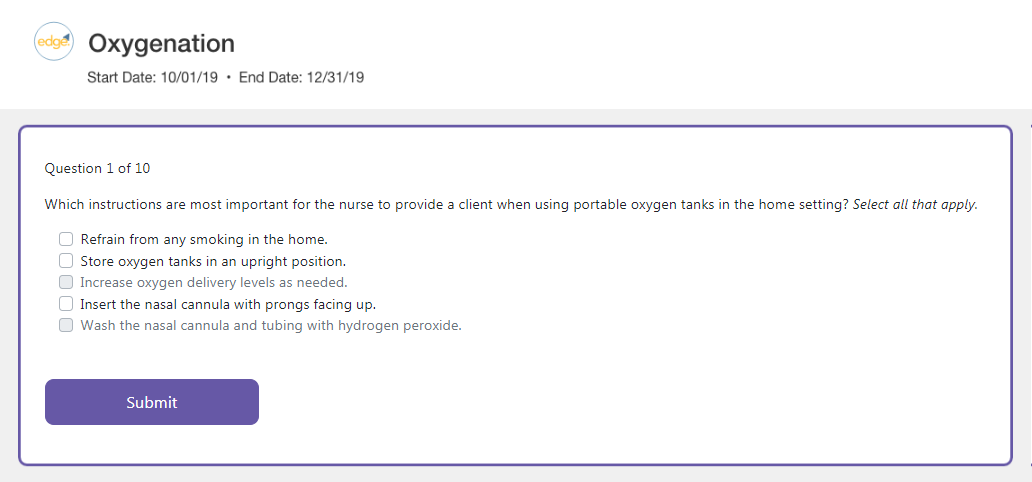Click the edge logo icon

[x=53, y=42]
